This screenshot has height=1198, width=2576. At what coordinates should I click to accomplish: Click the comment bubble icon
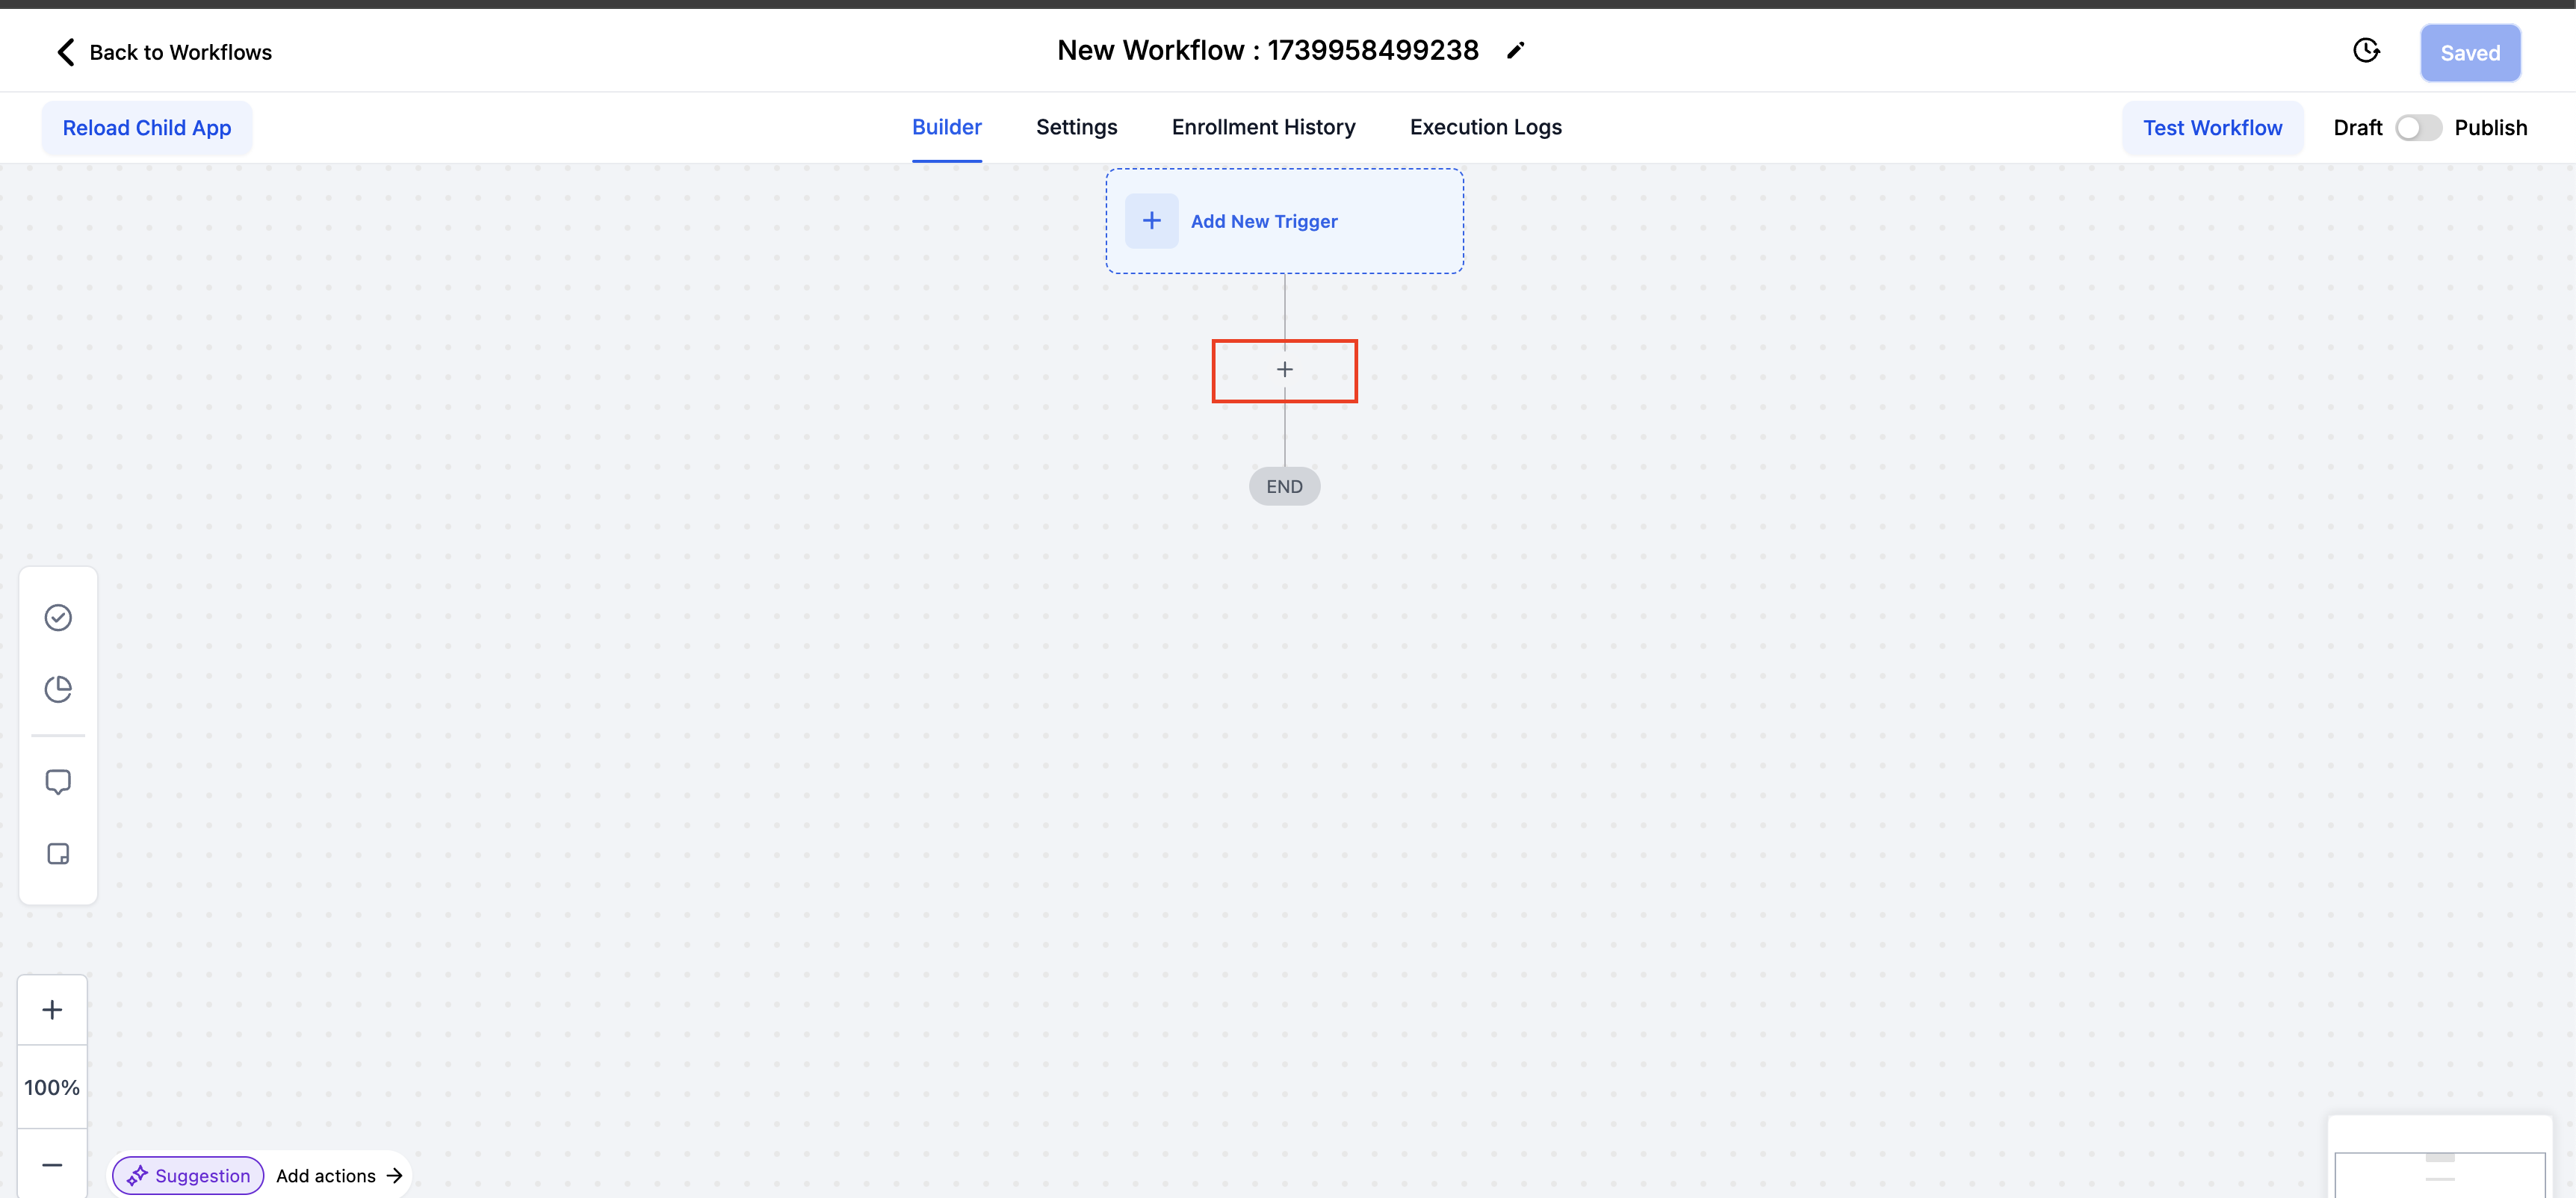(x=58, y=781)
